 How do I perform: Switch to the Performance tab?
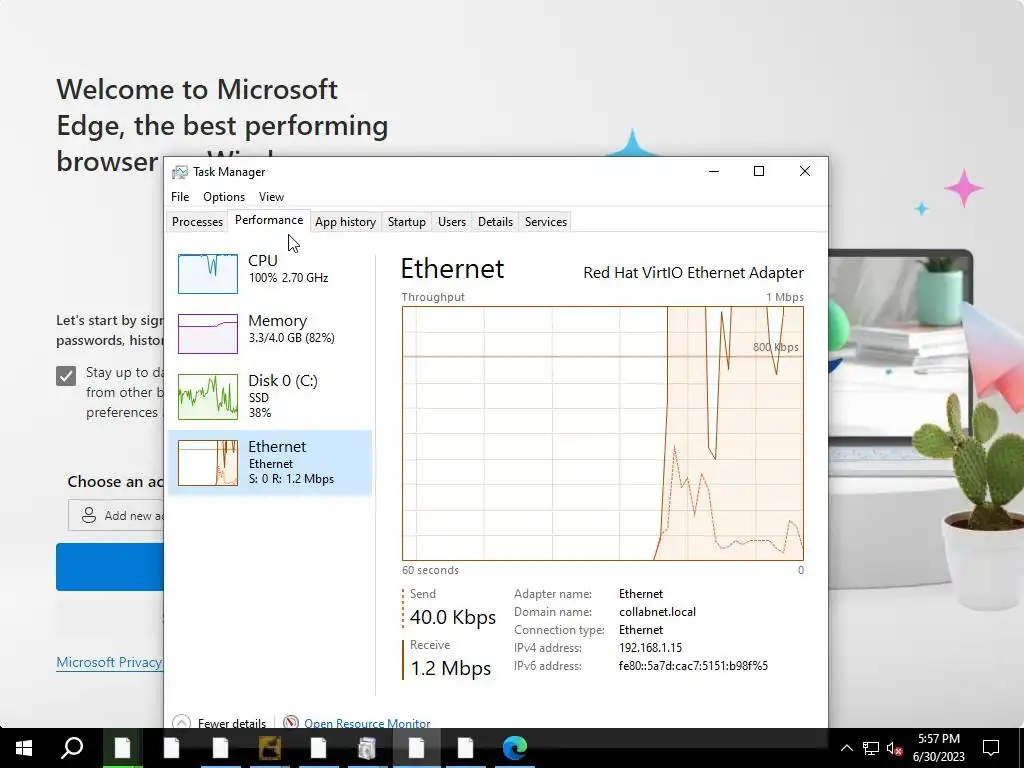[x=269, y=220]
